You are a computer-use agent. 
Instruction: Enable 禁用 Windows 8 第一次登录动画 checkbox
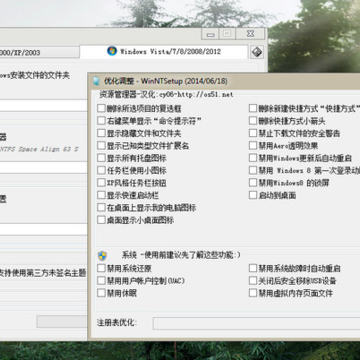click(253, 171)
